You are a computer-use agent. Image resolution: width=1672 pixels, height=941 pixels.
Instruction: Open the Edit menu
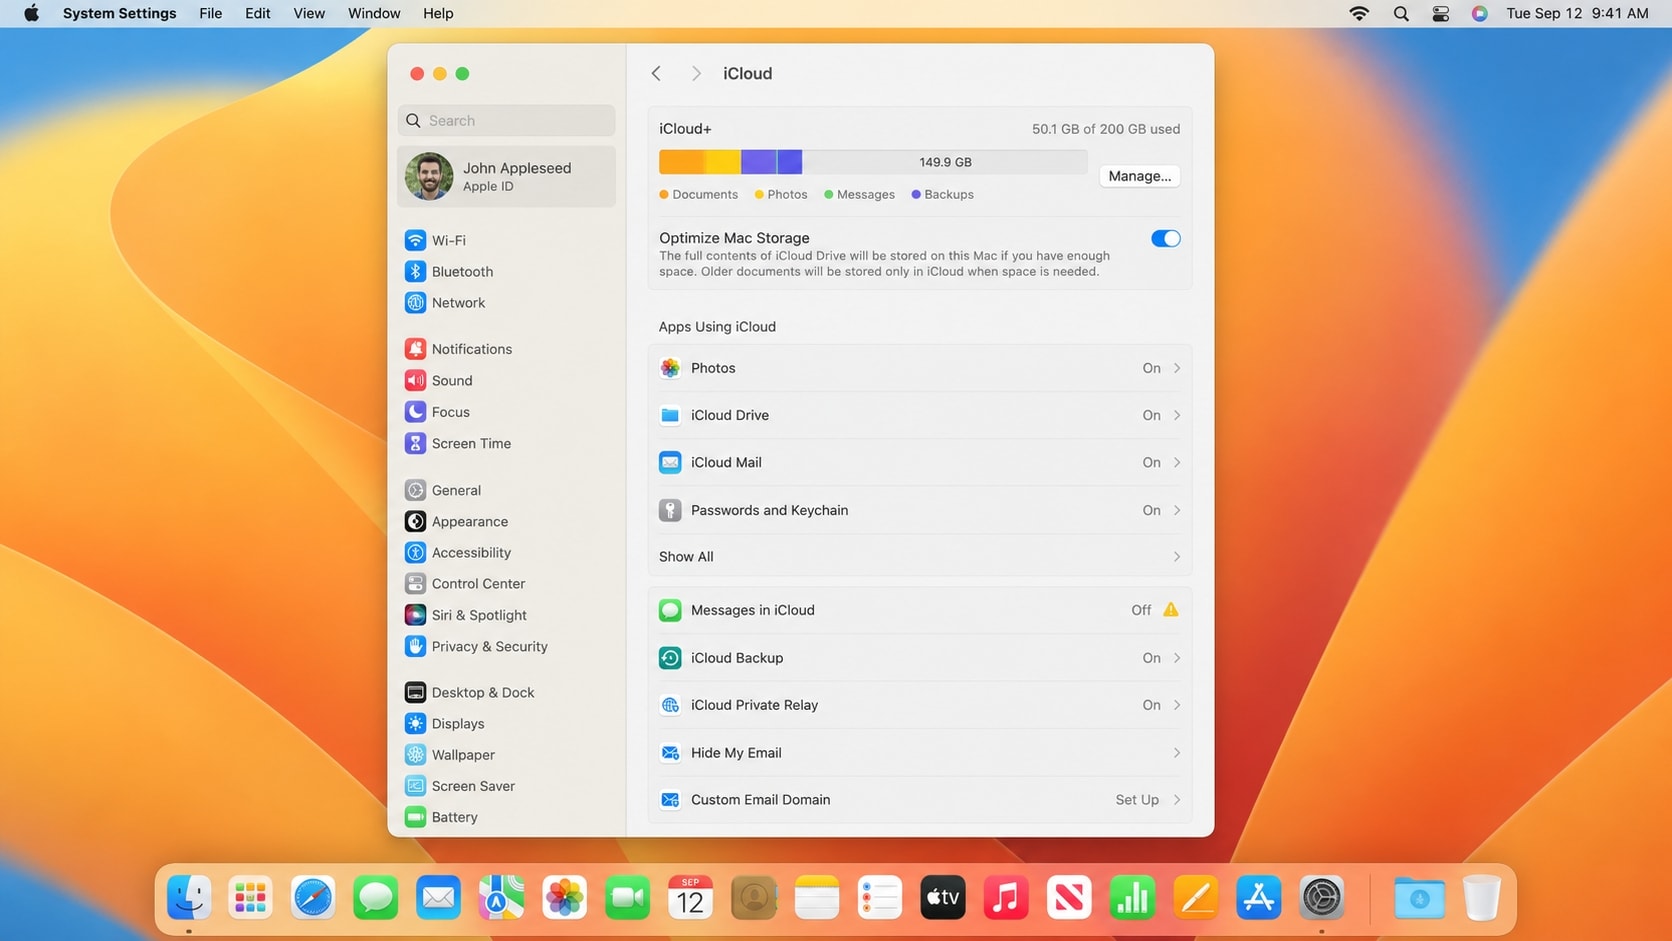(258, 14)
